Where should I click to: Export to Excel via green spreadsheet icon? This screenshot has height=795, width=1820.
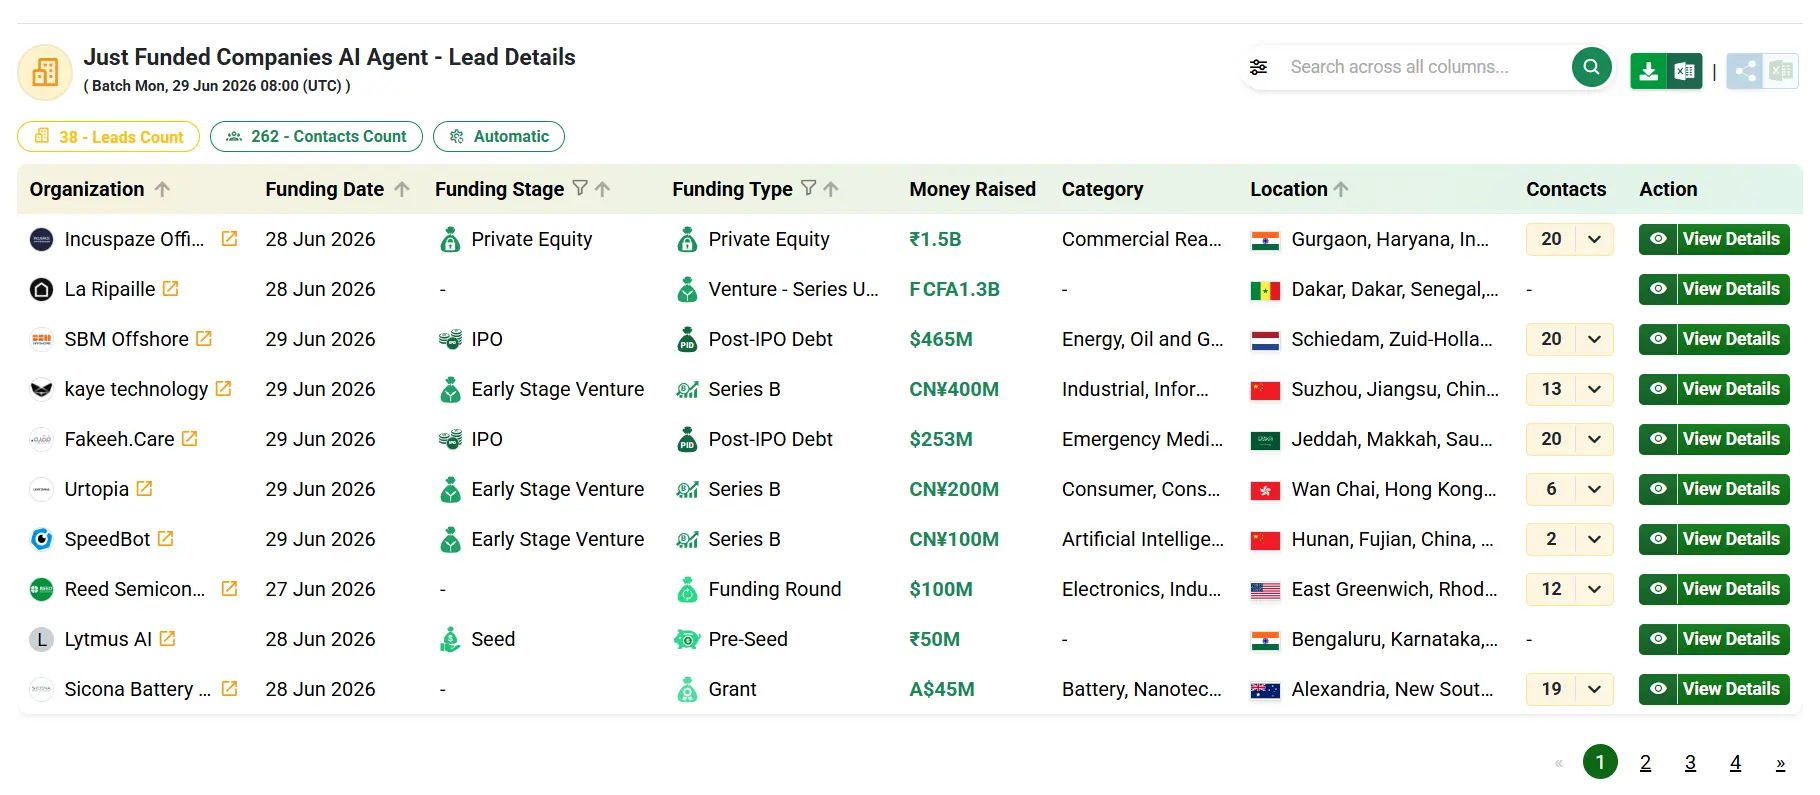pos(1684,71)
